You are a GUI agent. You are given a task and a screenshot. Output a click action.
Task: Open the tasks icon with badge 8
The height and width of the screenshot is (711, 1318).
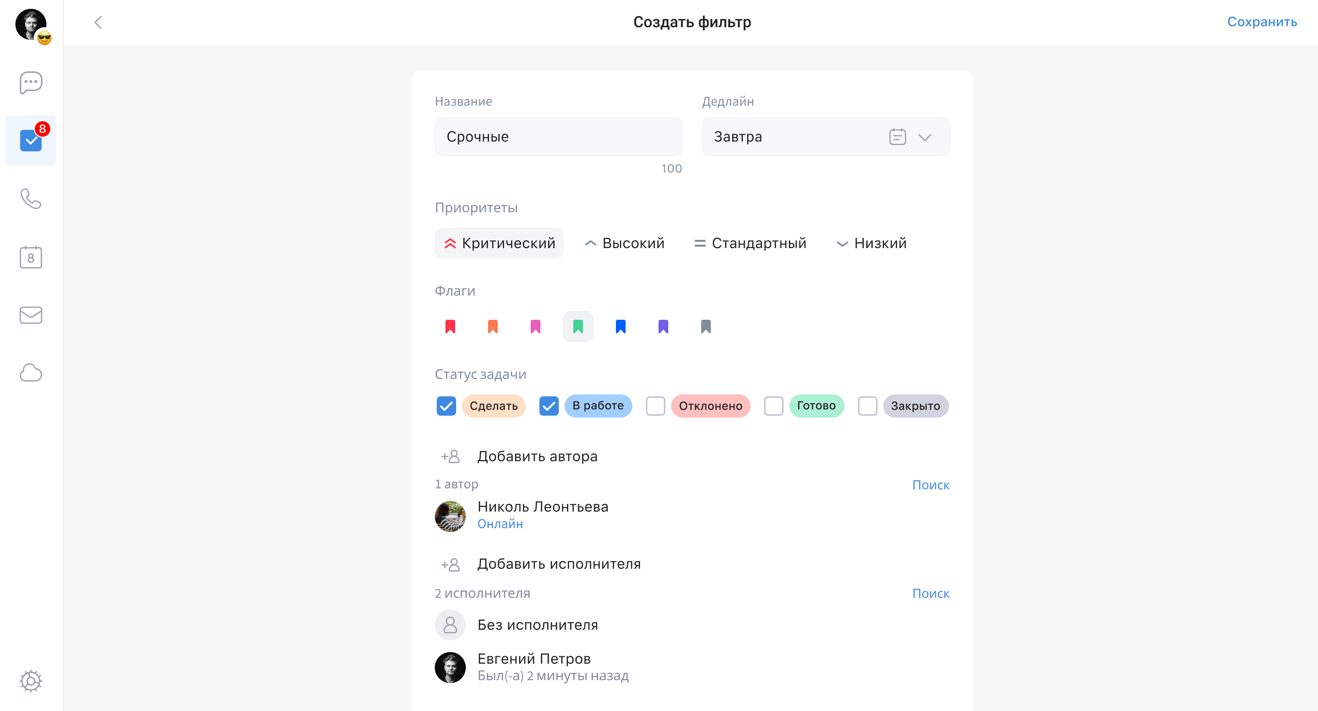[x=31, y=141]
